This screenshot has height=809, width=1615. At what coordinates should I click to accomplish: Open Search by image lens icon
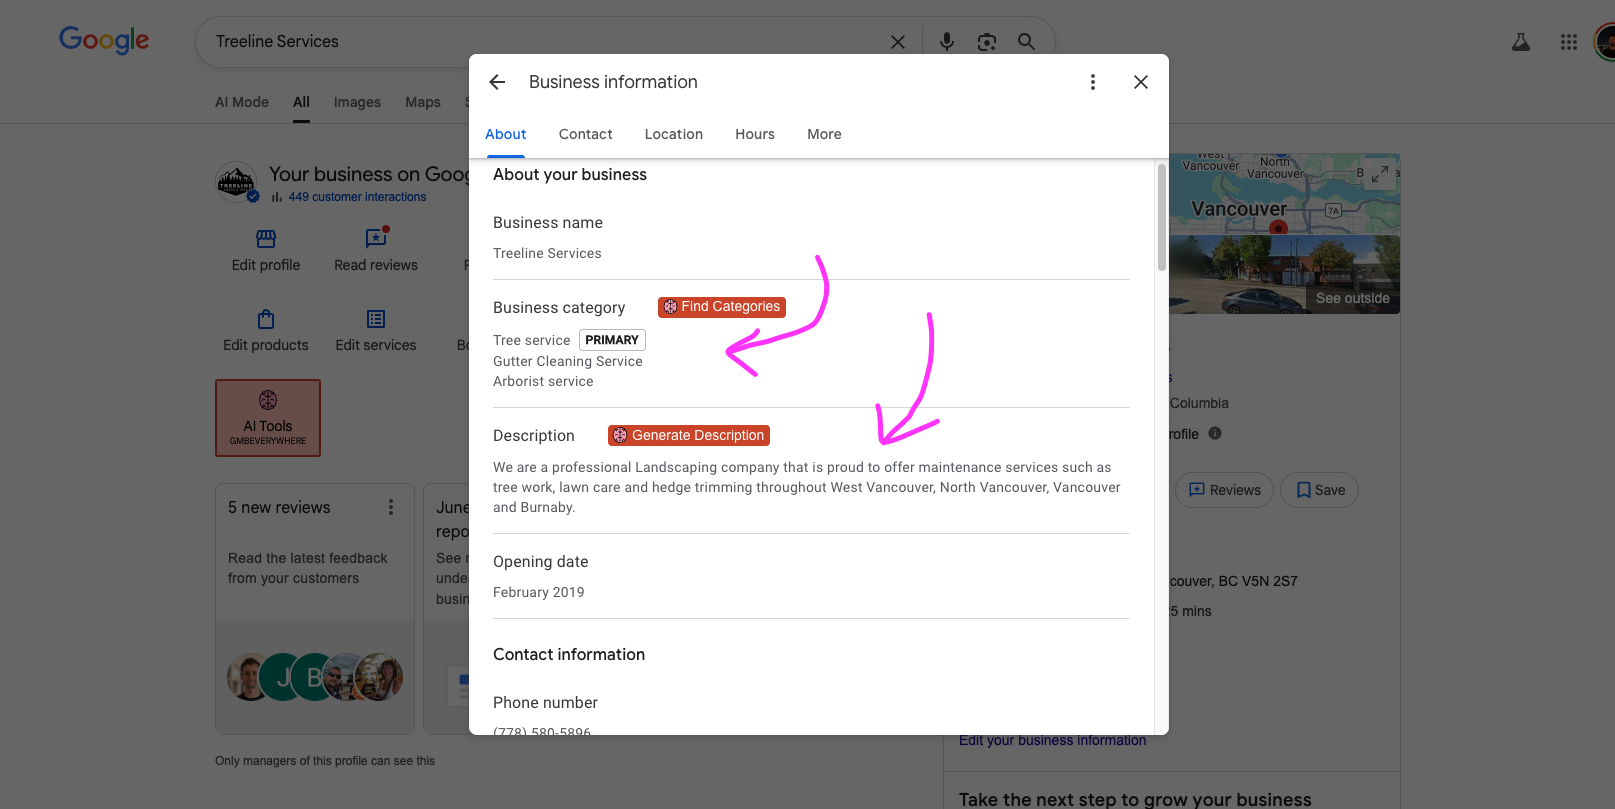987,42
